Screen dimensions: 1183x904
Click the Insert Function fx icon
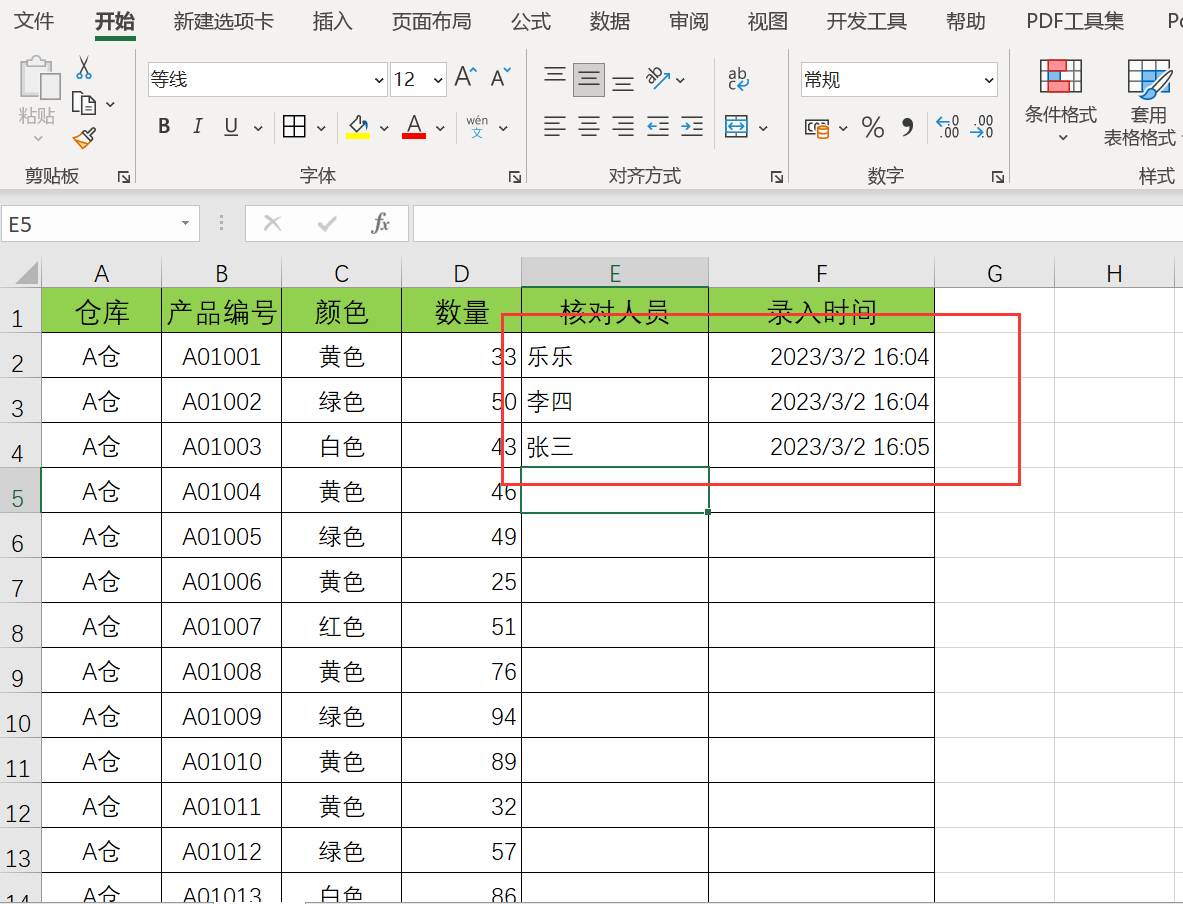coord(381,223)
